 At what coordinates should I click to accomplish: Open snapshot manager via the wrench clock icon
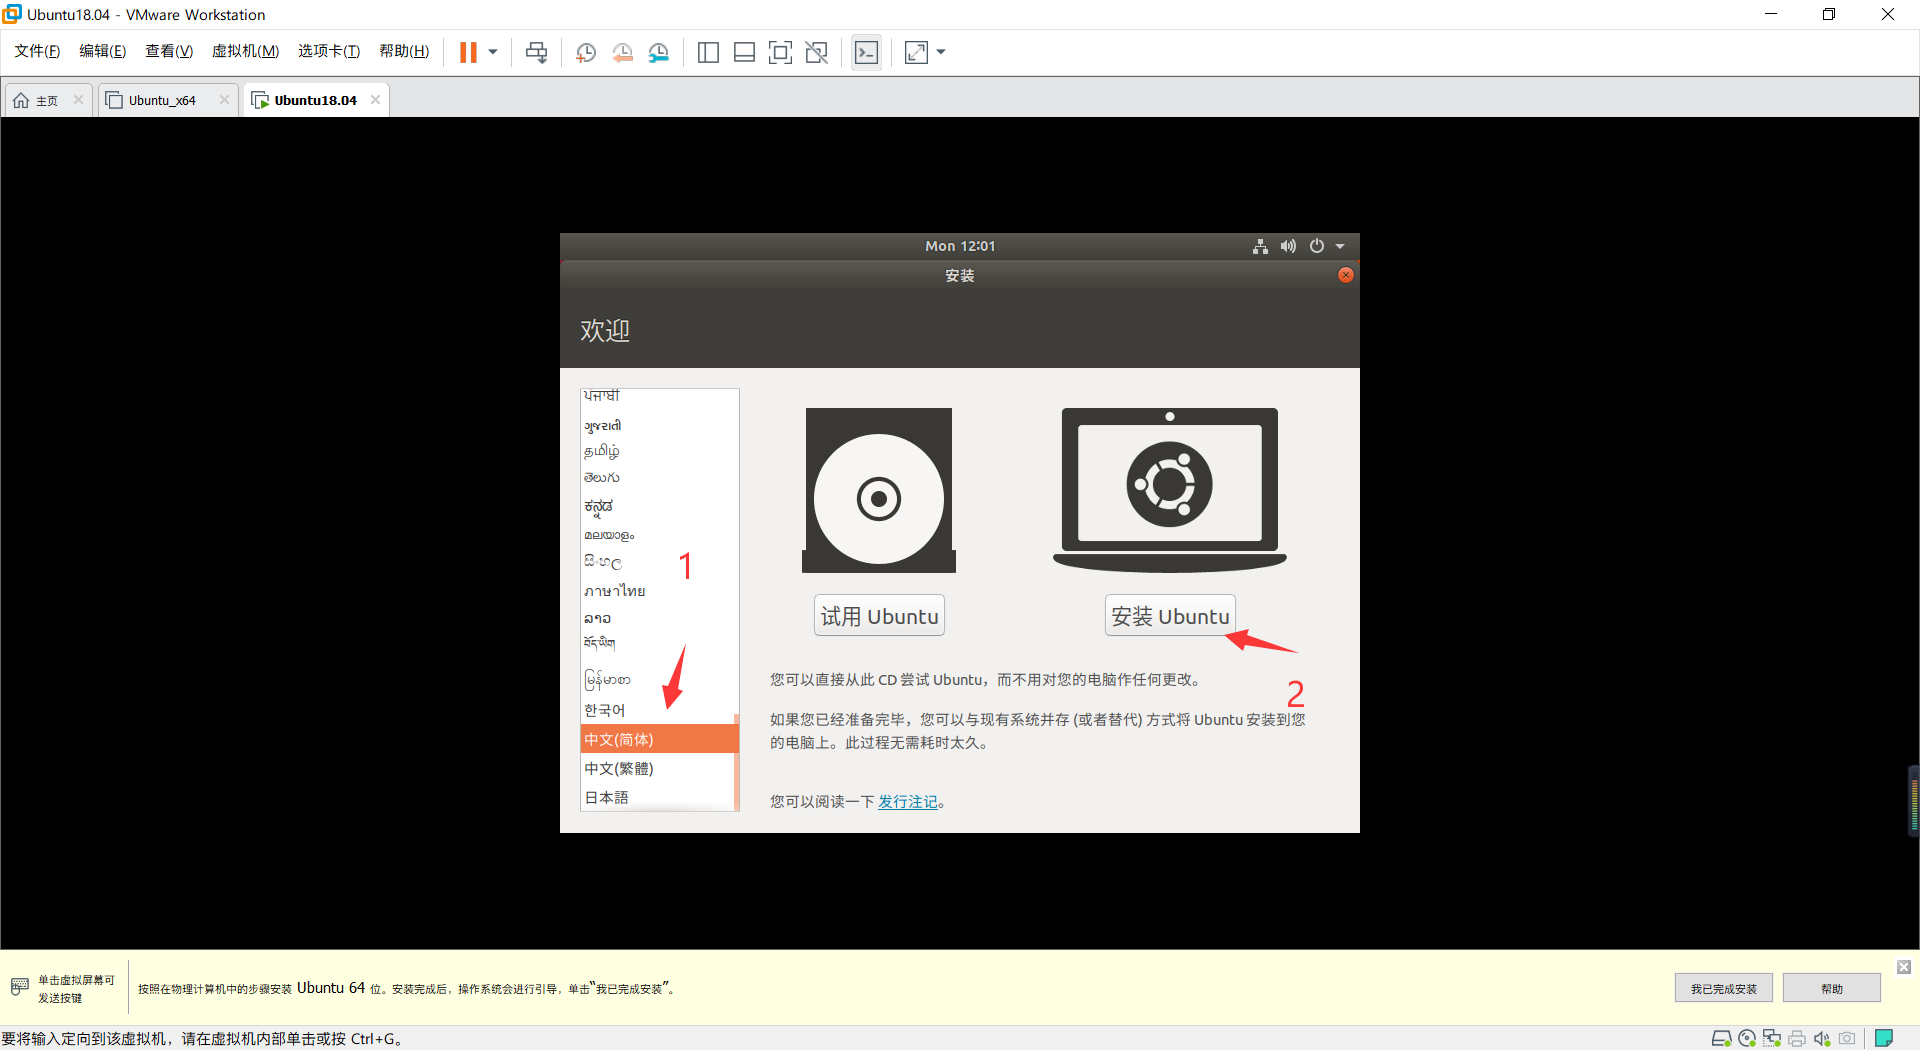click(x=658, y=52)
